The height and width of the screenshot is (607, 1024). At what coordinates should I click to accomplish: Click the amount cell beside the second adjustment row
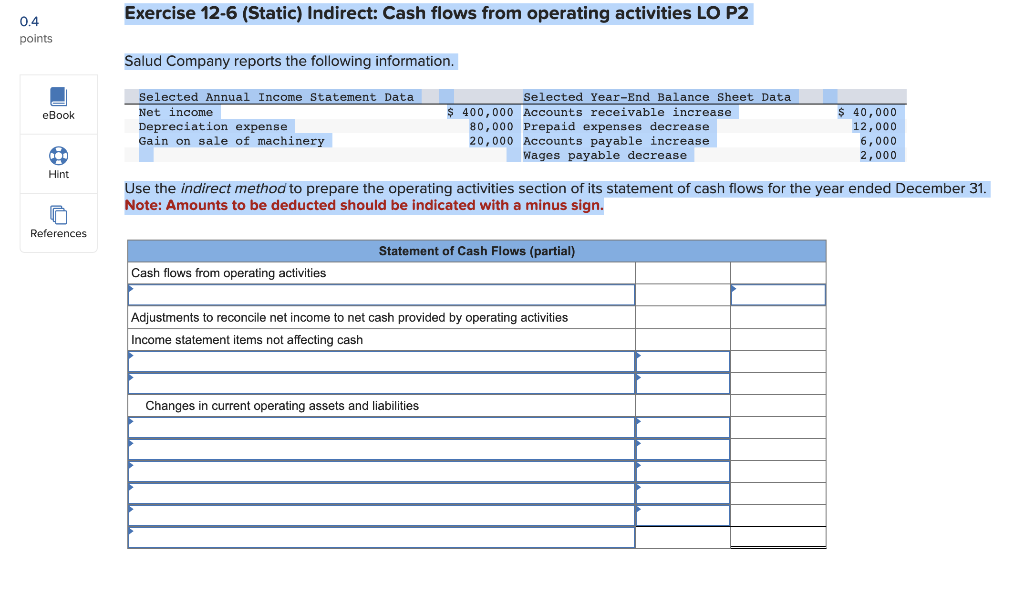[682, 383]
